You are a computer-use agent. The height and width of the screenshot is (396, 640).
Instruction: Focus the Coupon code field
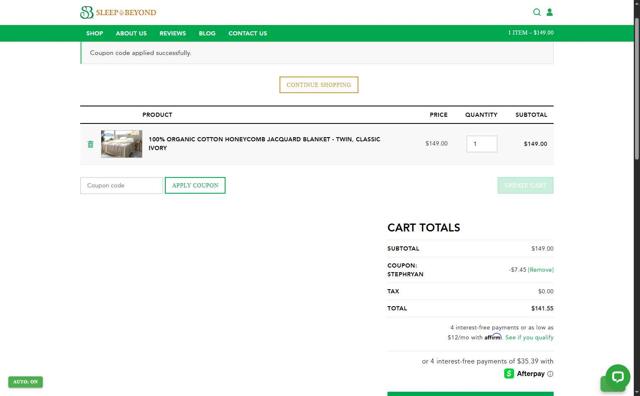tap(122, 185)
